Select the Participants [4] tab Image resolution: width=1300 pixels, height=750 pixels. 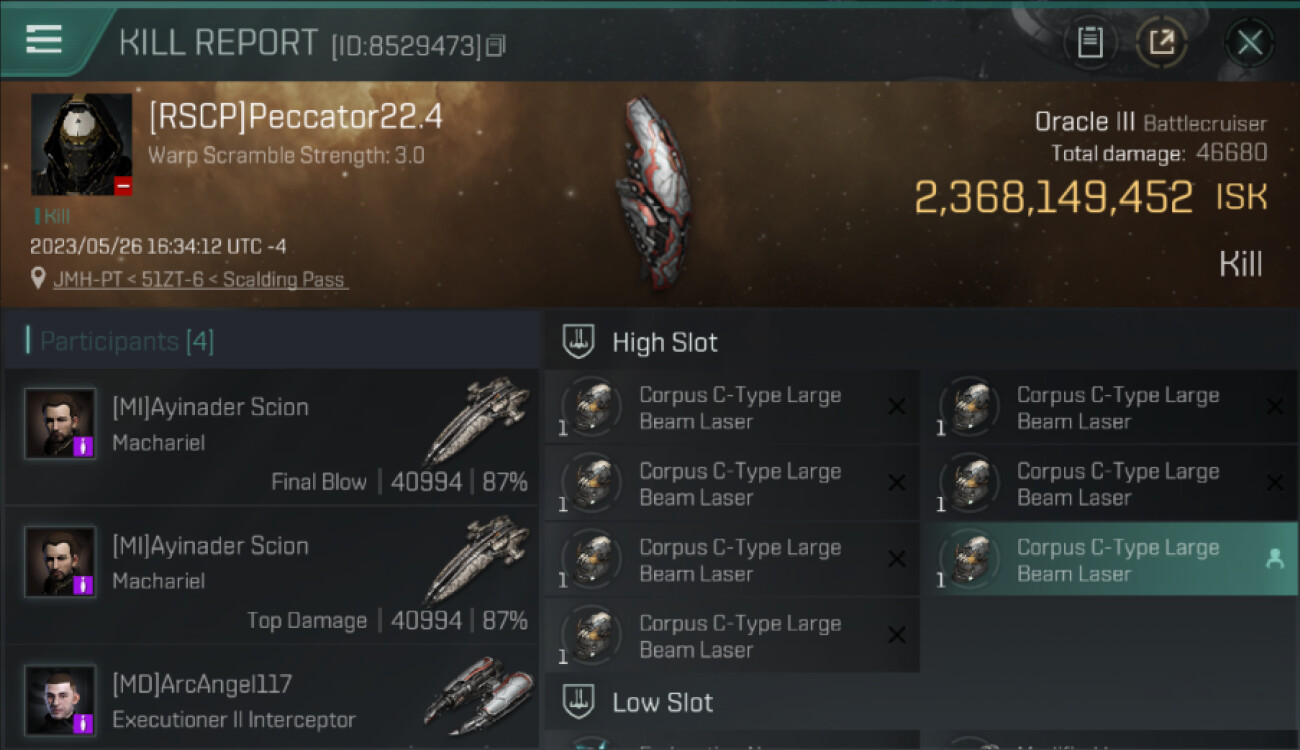click(x=126, y=342)
